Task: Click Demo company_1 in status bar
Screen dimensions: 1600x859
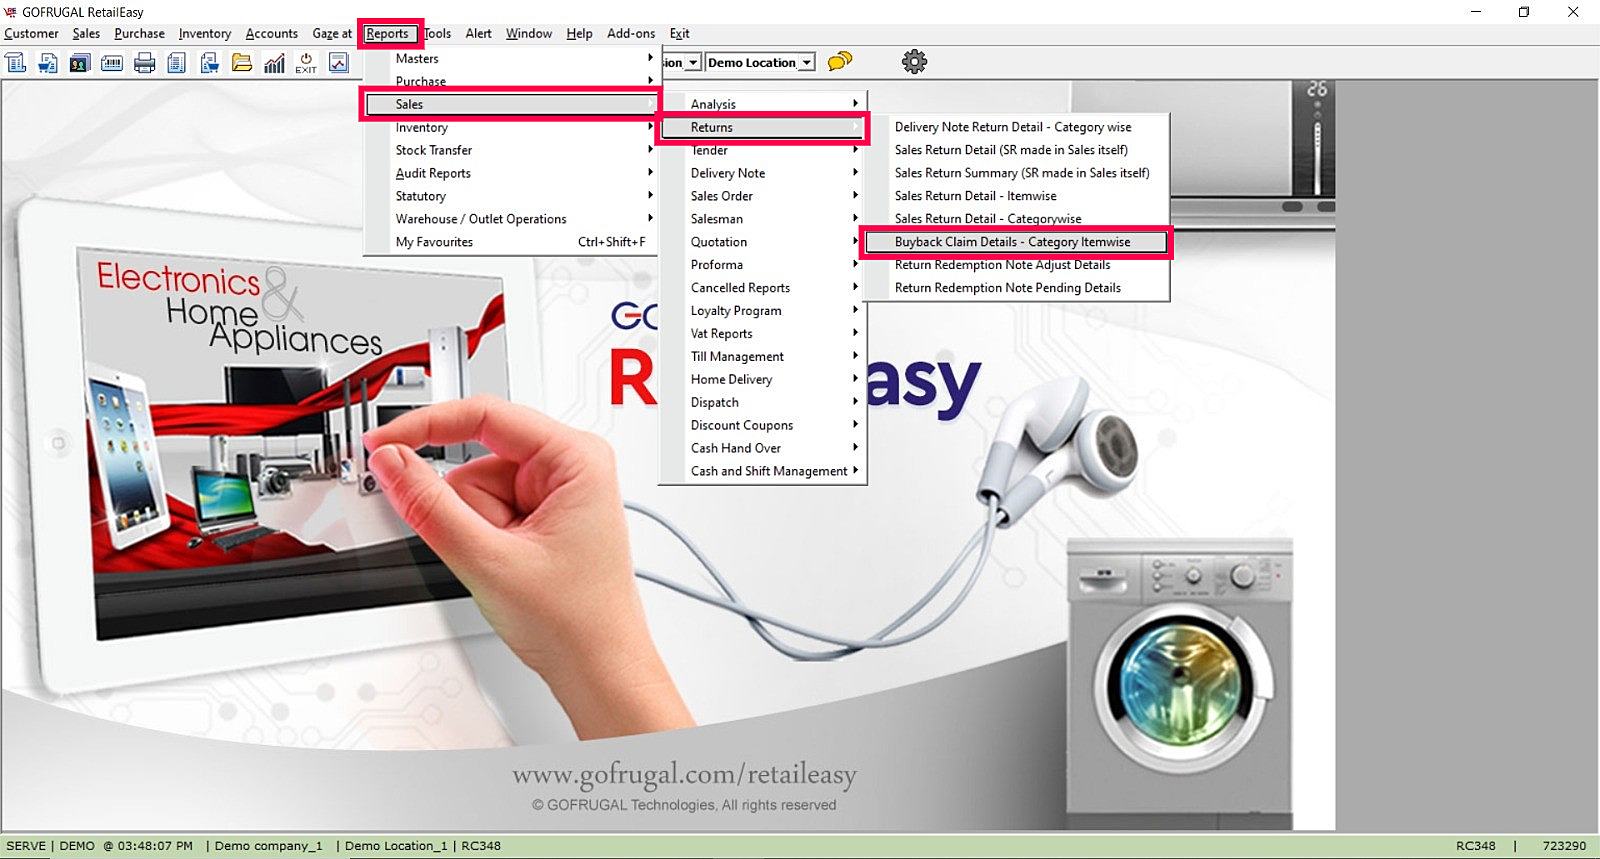Action: pos(269,846)
